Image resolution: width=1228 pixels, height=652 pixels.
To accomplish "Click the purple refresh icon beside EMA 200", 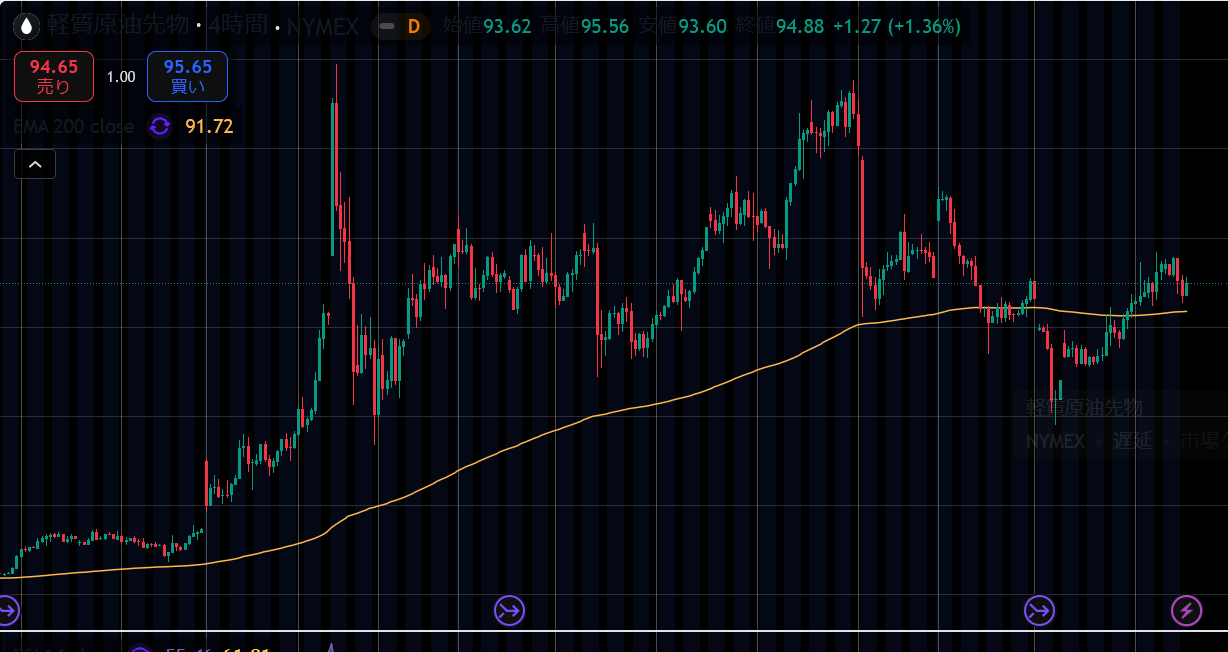I will tap(159, 126).
